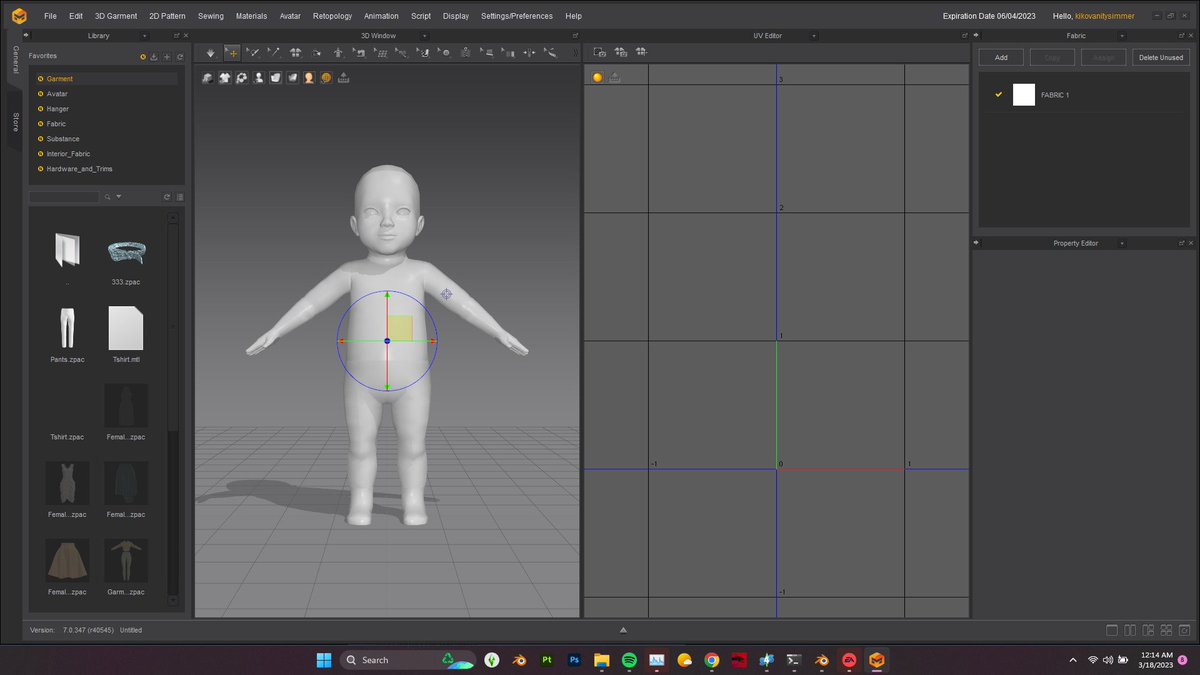Open the UV Editor header dropdown
Screen dimensions: 1200x675
pos(815,35)
